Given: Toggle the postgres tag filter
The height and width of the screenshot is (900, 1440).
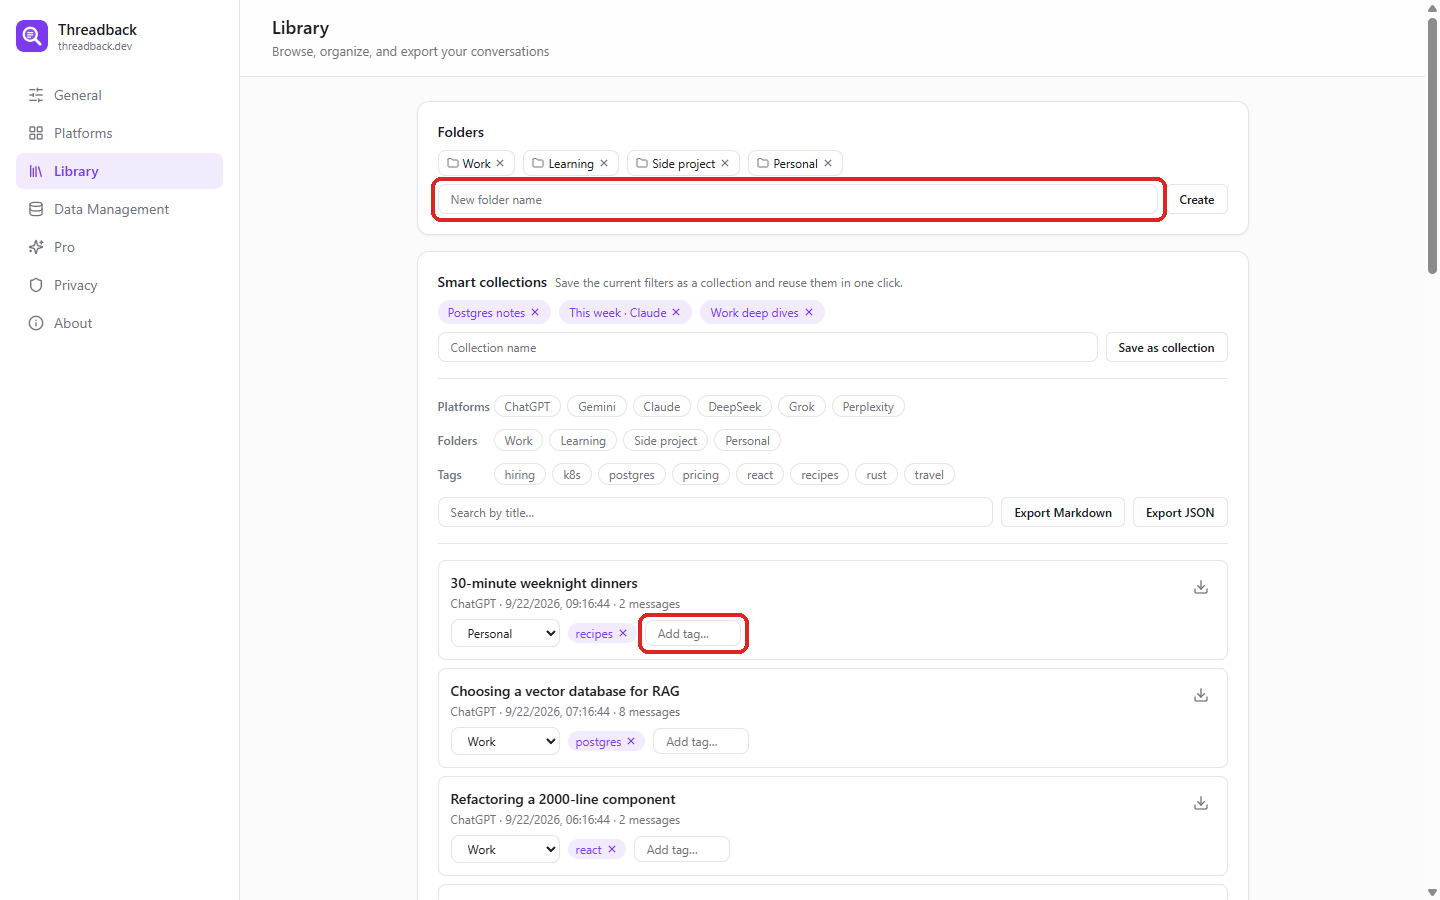Looking at the screenshot, I should (x=632, y=474).
